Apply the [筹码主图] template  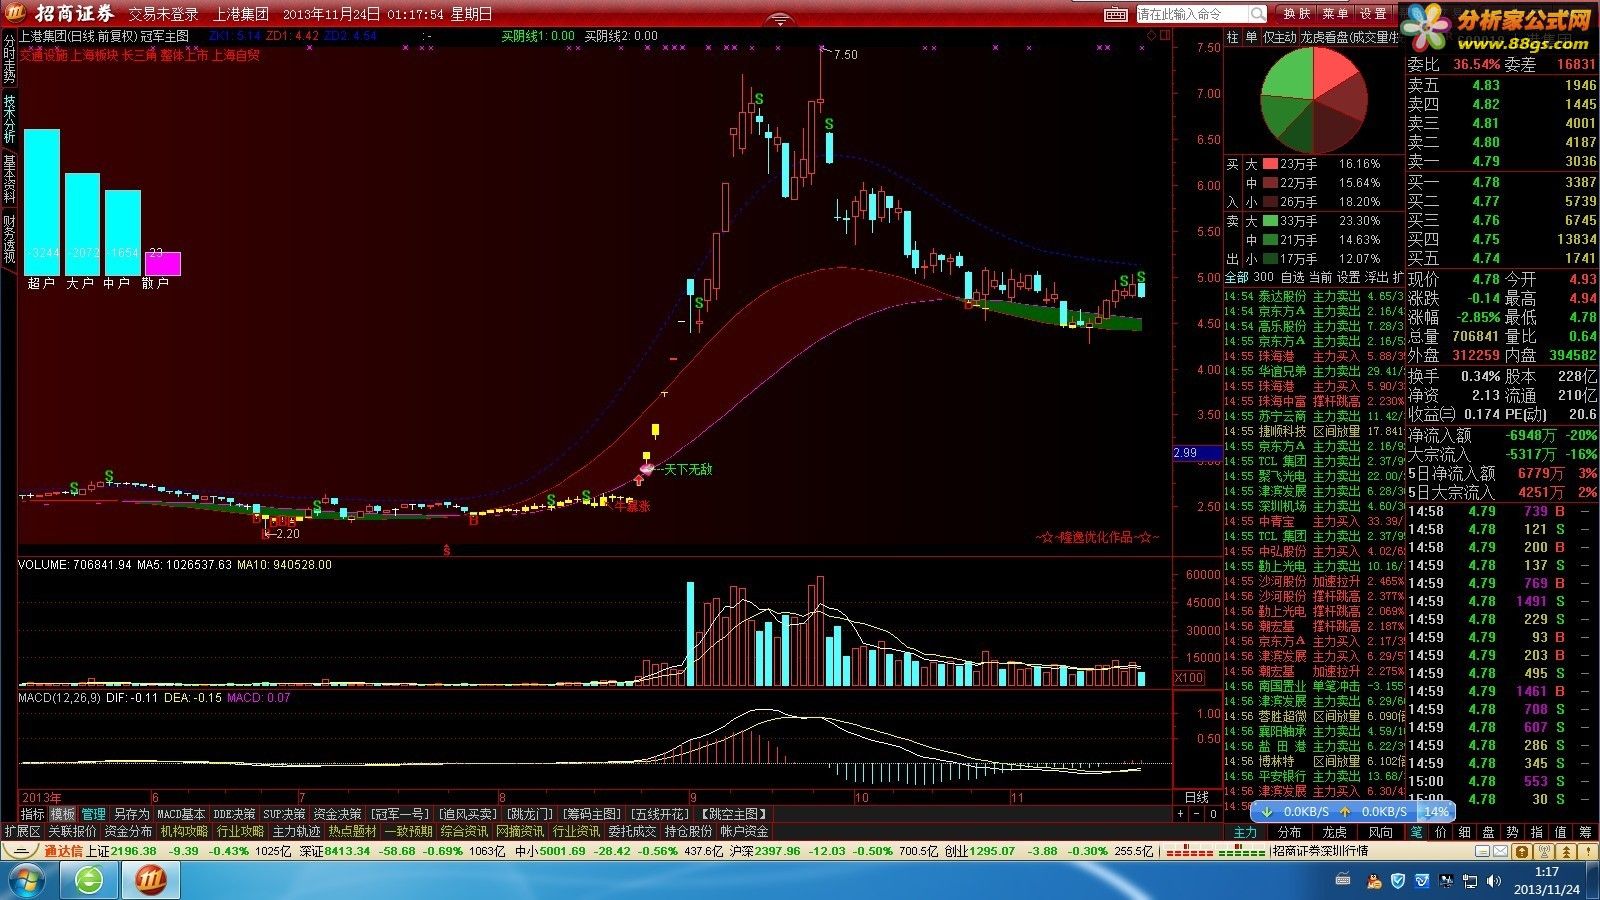(592, 815)
